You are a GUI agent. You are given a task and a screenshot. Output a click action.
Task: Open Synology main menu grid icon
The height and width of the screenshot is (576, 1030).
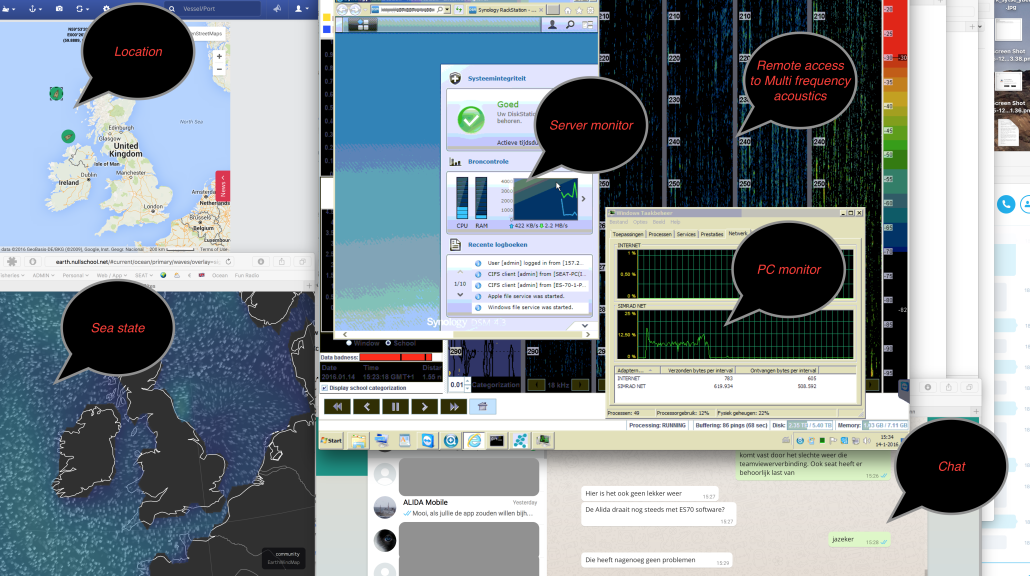coord(362,25)
